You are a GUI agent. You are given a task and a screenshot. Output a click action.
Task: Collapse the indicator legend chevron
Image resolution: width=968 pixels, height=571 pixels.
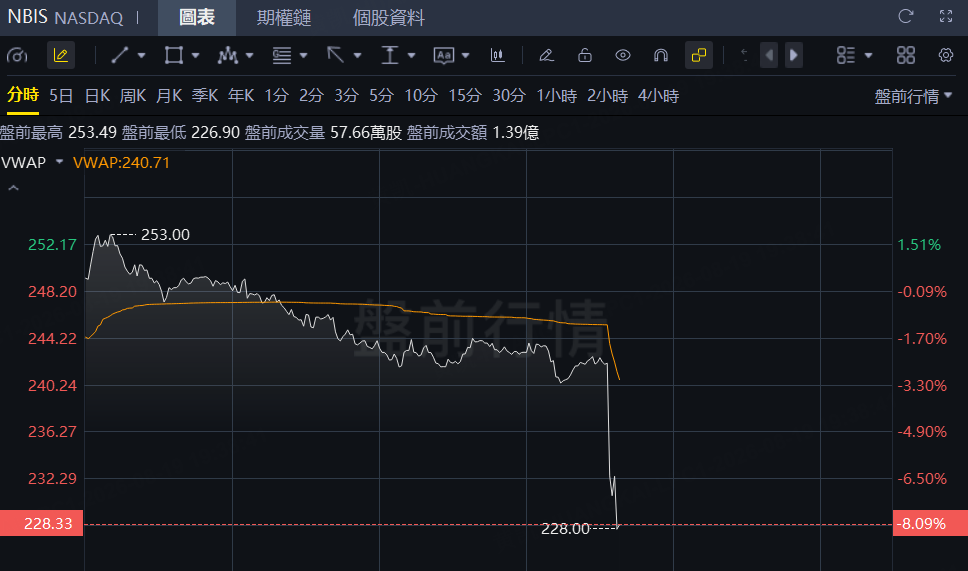(14, 188)
